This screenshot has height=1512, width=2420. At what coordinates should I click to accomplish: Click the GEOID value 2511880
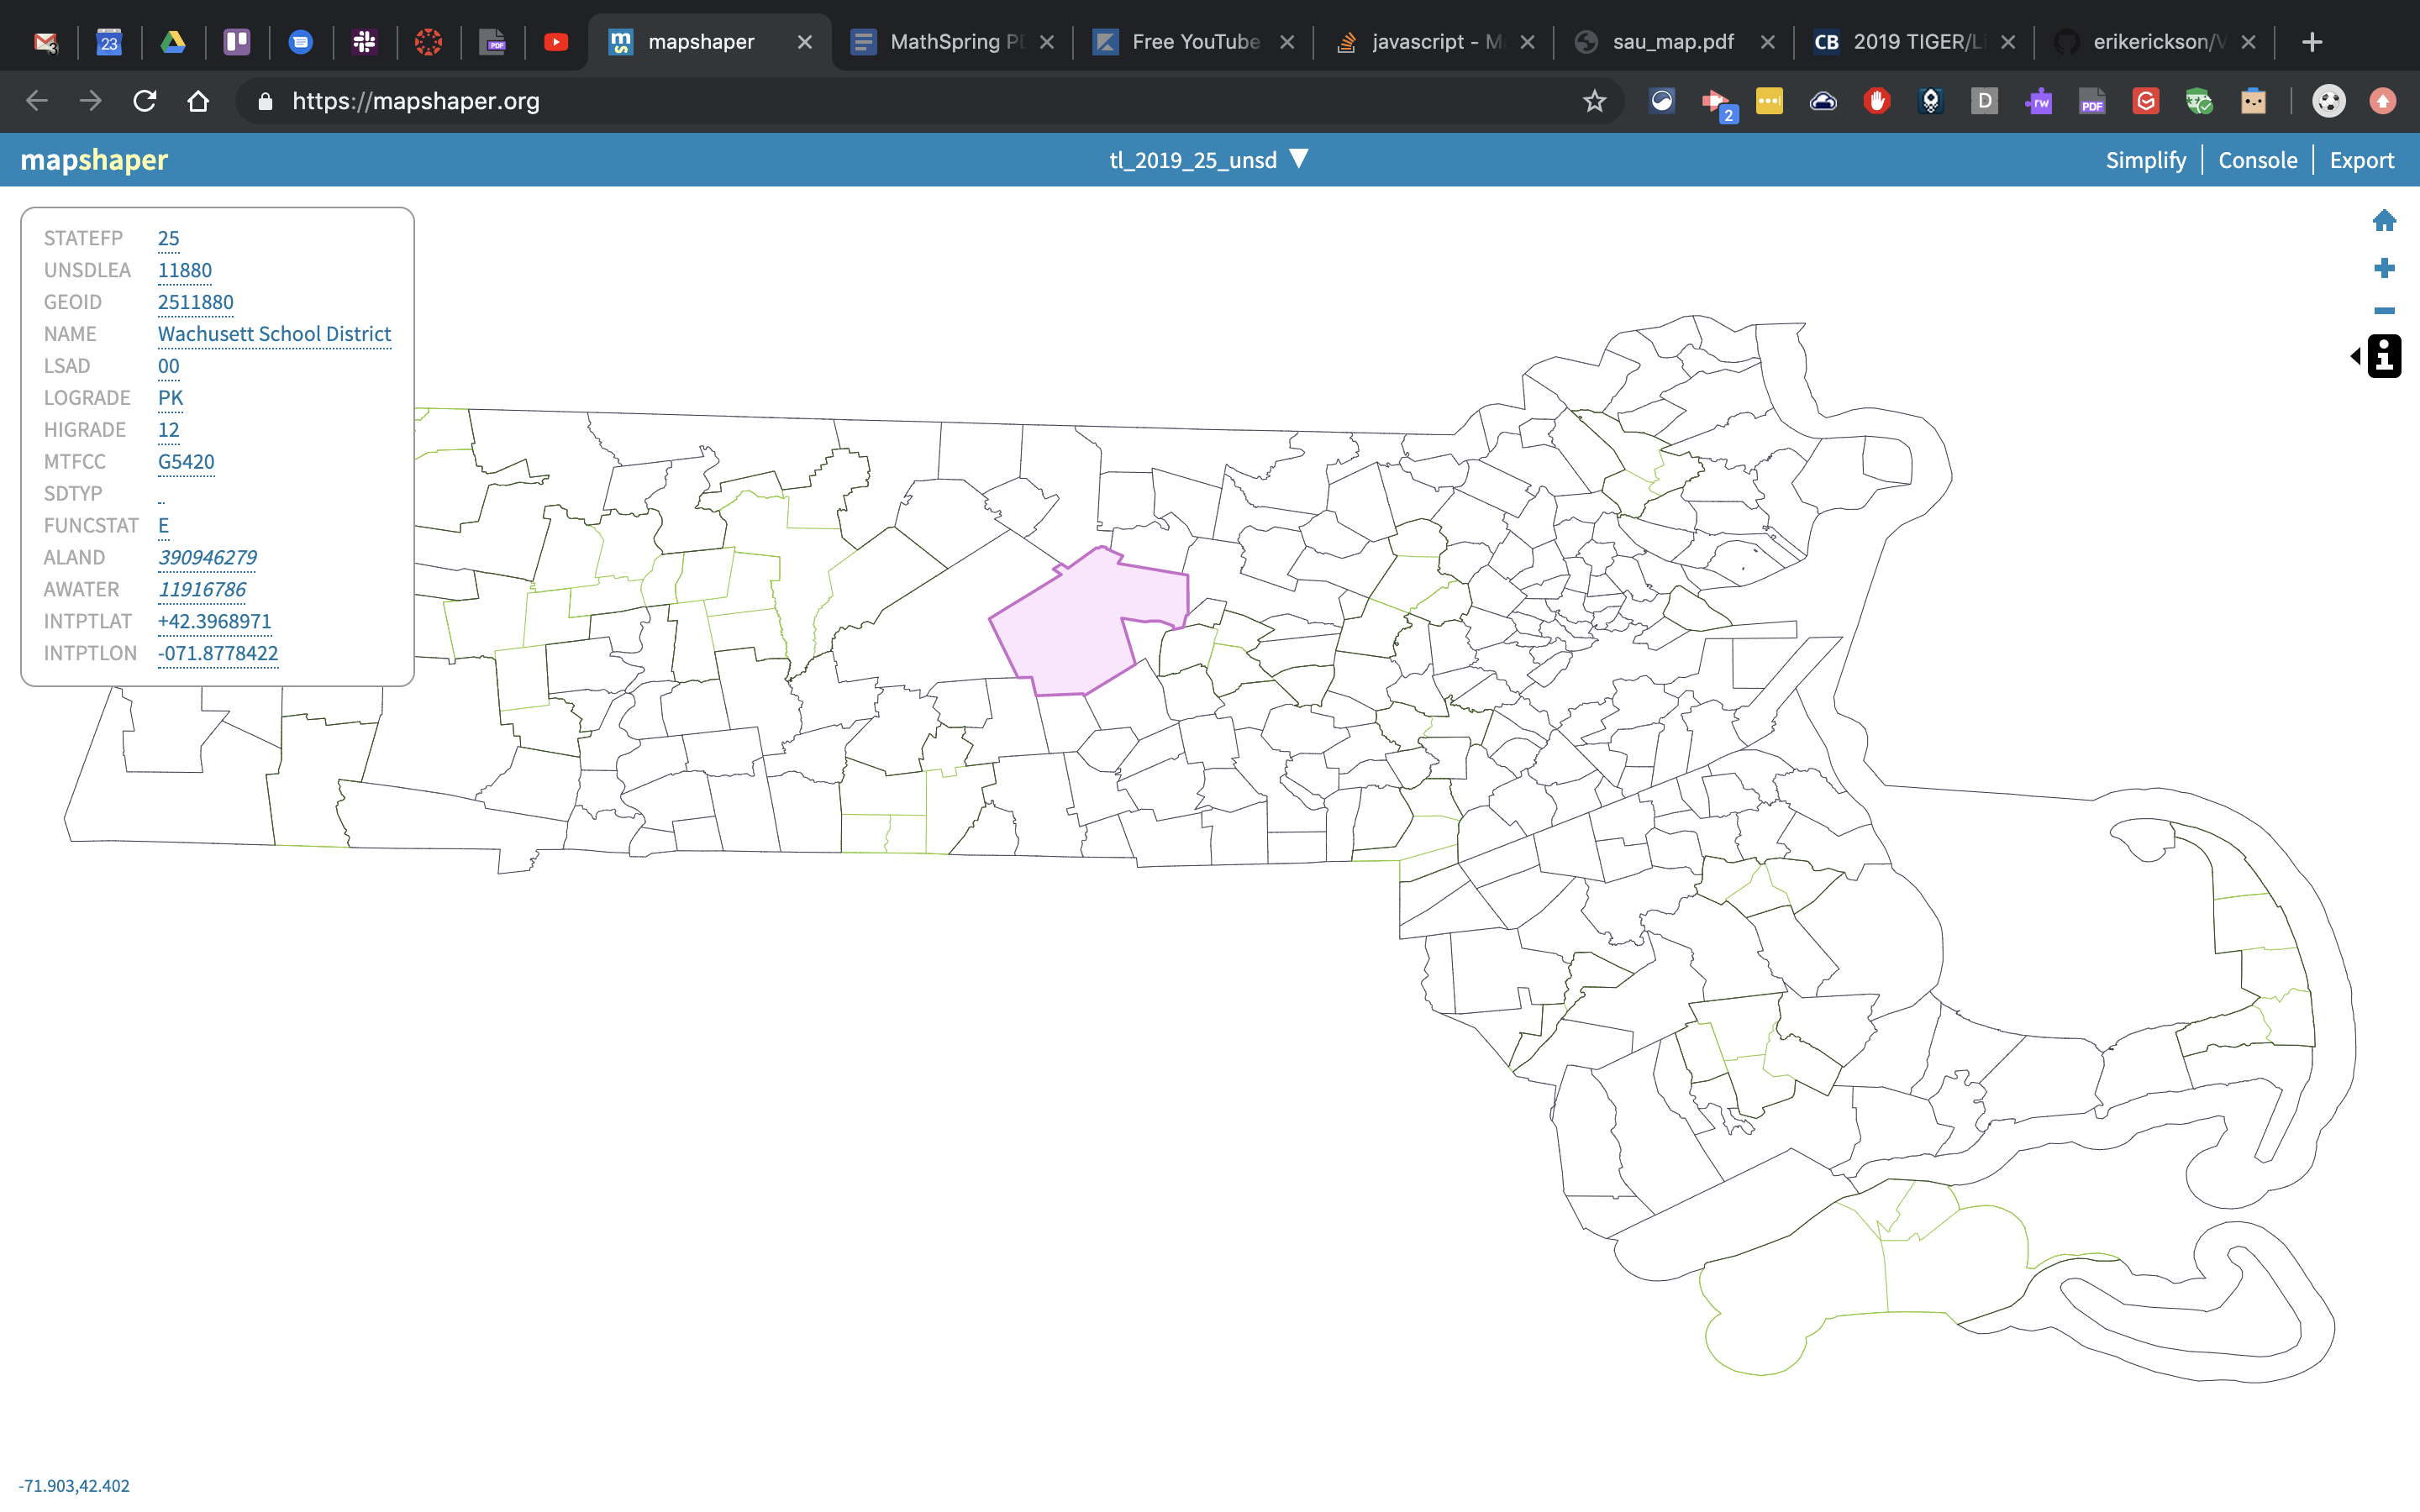pos(195,302)
